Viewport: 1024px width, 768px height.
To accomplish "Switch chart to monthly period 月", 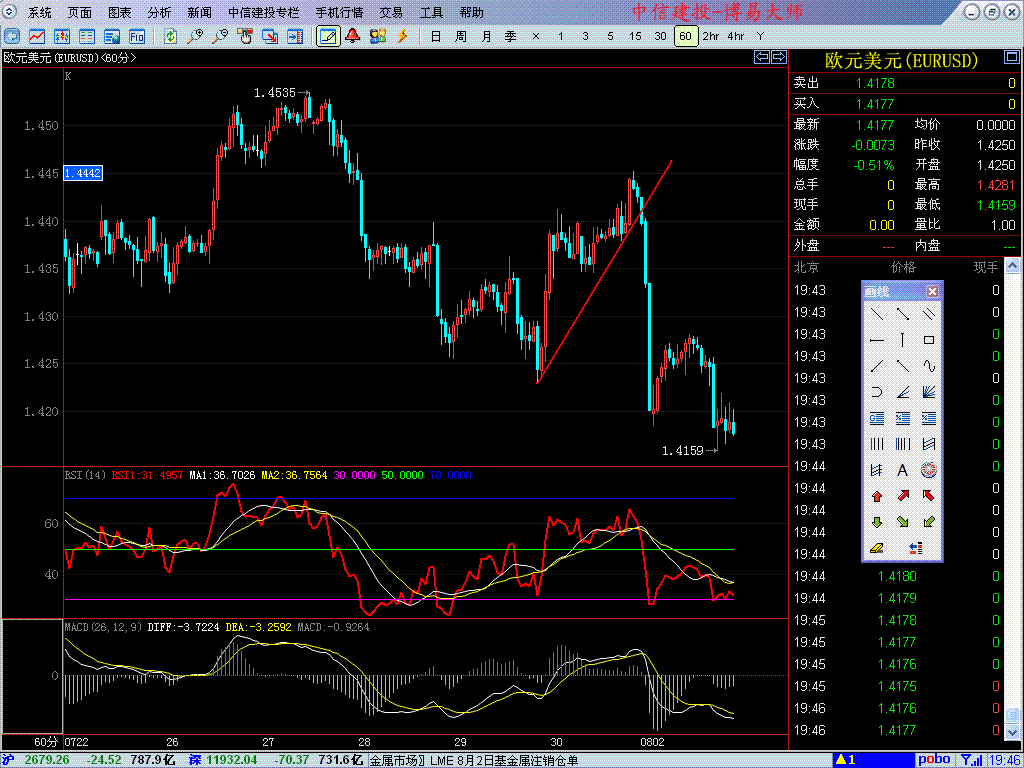I will 486,37.
